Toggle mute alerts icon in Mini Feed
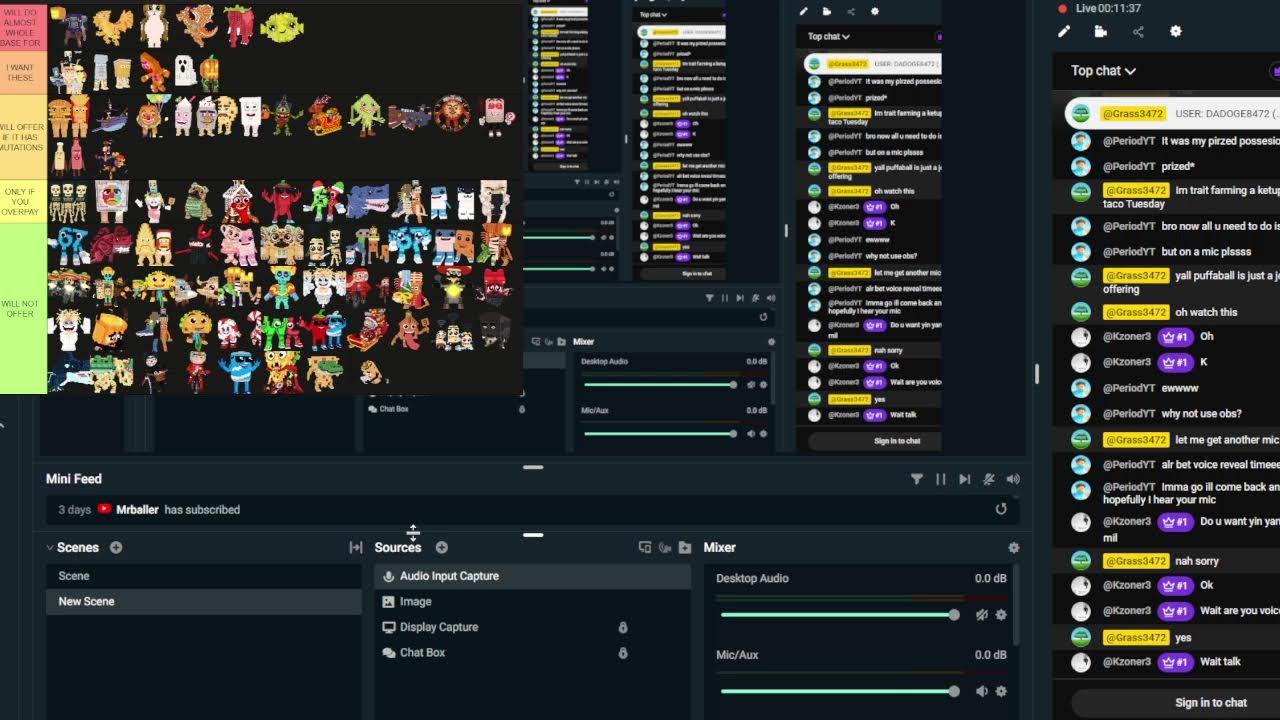 pyautogui.click(x=989, y=479)
